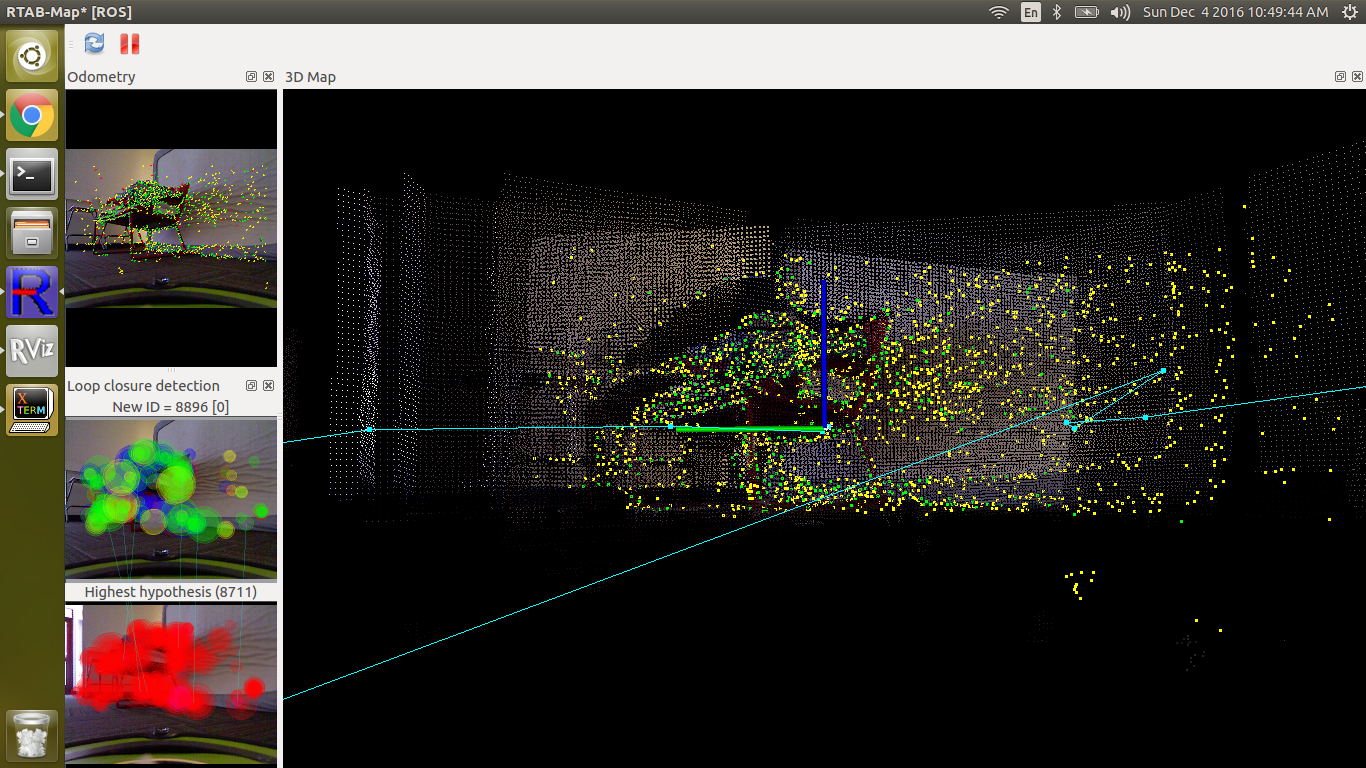
Task: Float the Loop closure detection panel
Action: coord(252,386)
